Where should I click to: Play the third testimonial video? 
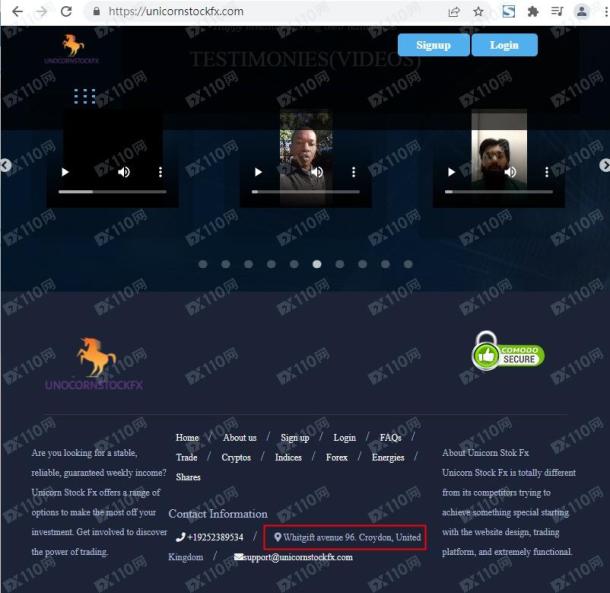point(451,172)
